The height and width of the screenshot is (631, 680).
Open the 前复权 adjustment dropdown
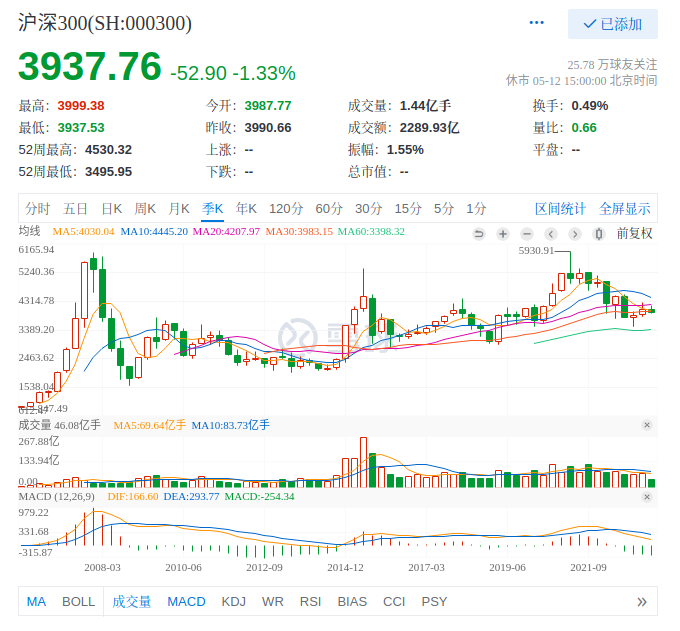point(634,234)
